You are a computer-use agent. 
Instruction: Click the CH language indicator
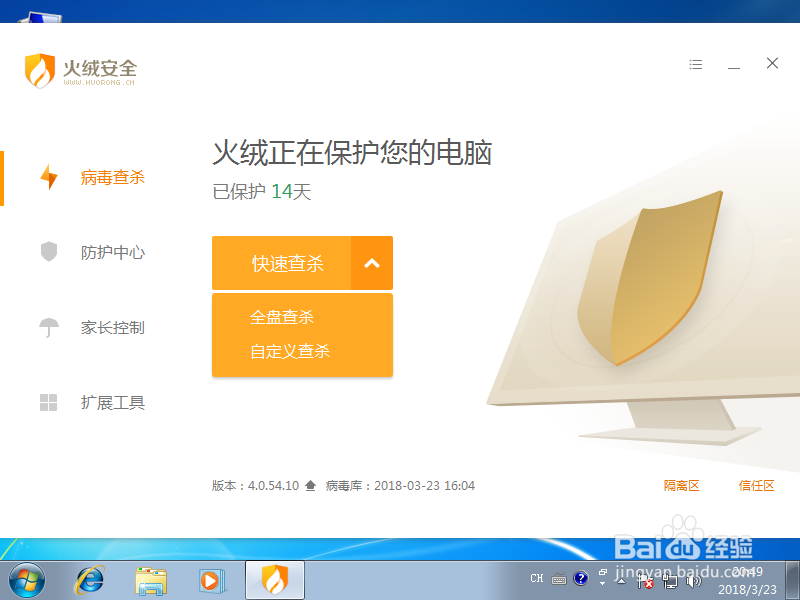coord(537,579)
